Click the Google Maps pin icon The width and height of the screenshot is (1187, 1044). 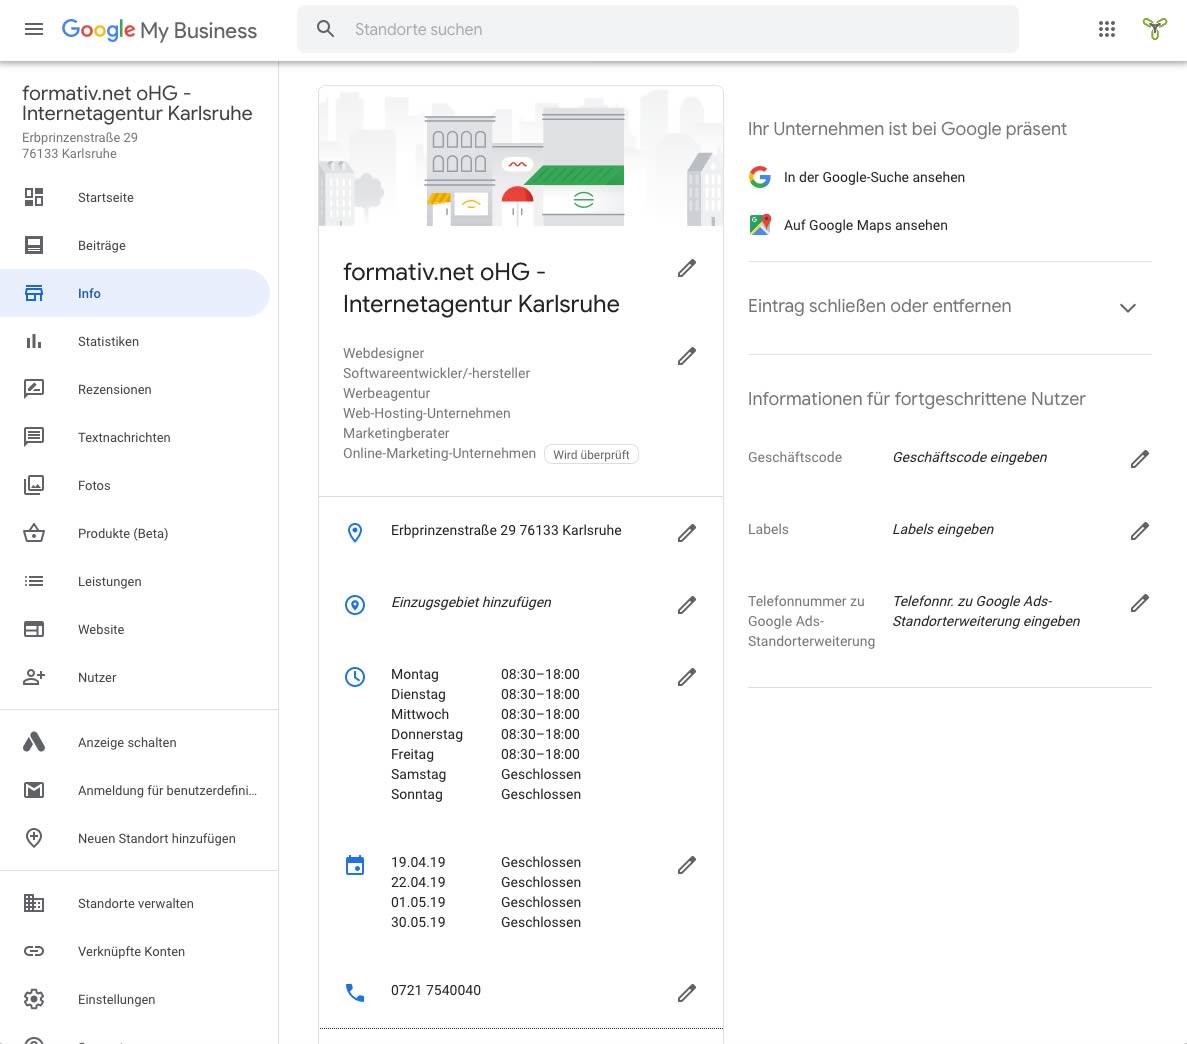click(x=760, y=225)
